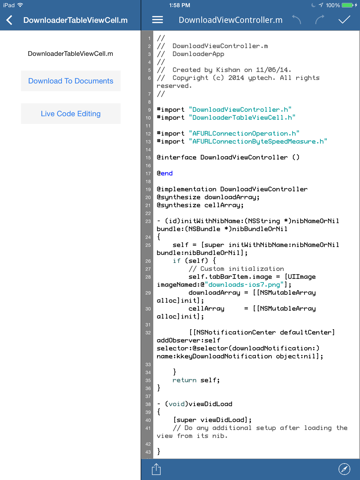
Task: Tap the DownloaderTableViewCell.m header title
Action: click(x=75, y=20)
